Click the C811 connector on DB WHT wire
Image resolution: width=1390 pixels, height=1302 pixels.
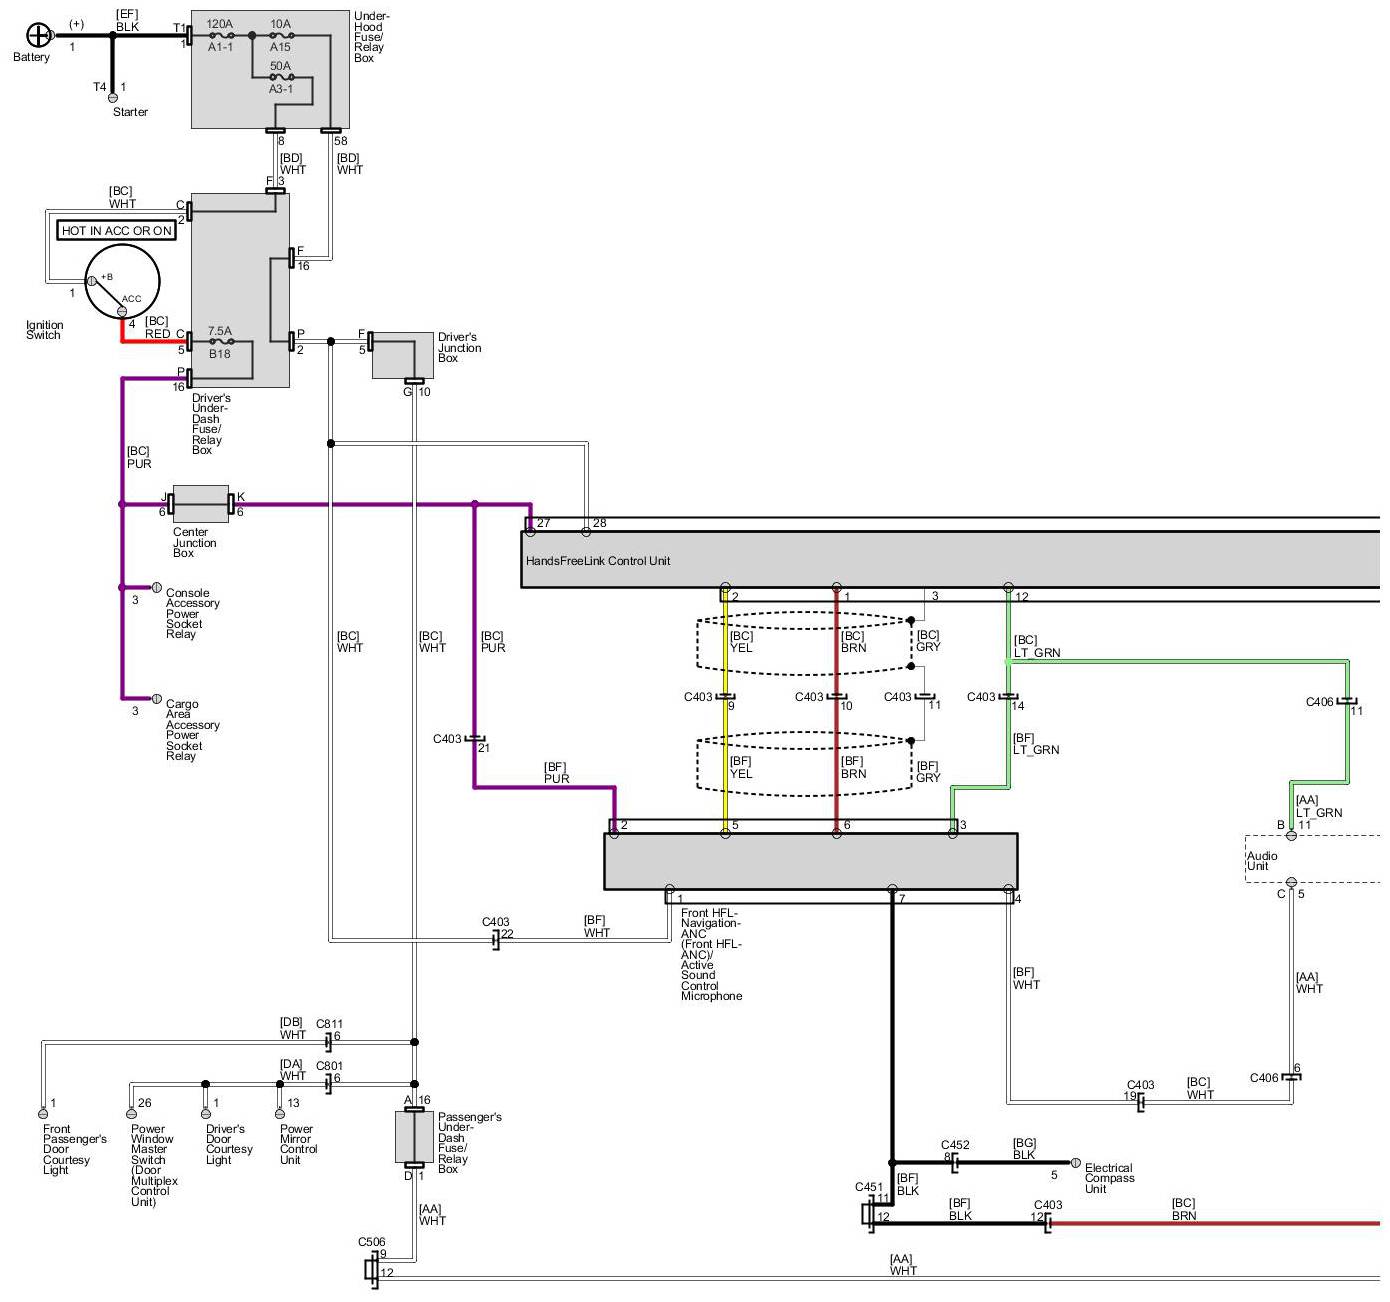coord(329,1041)
